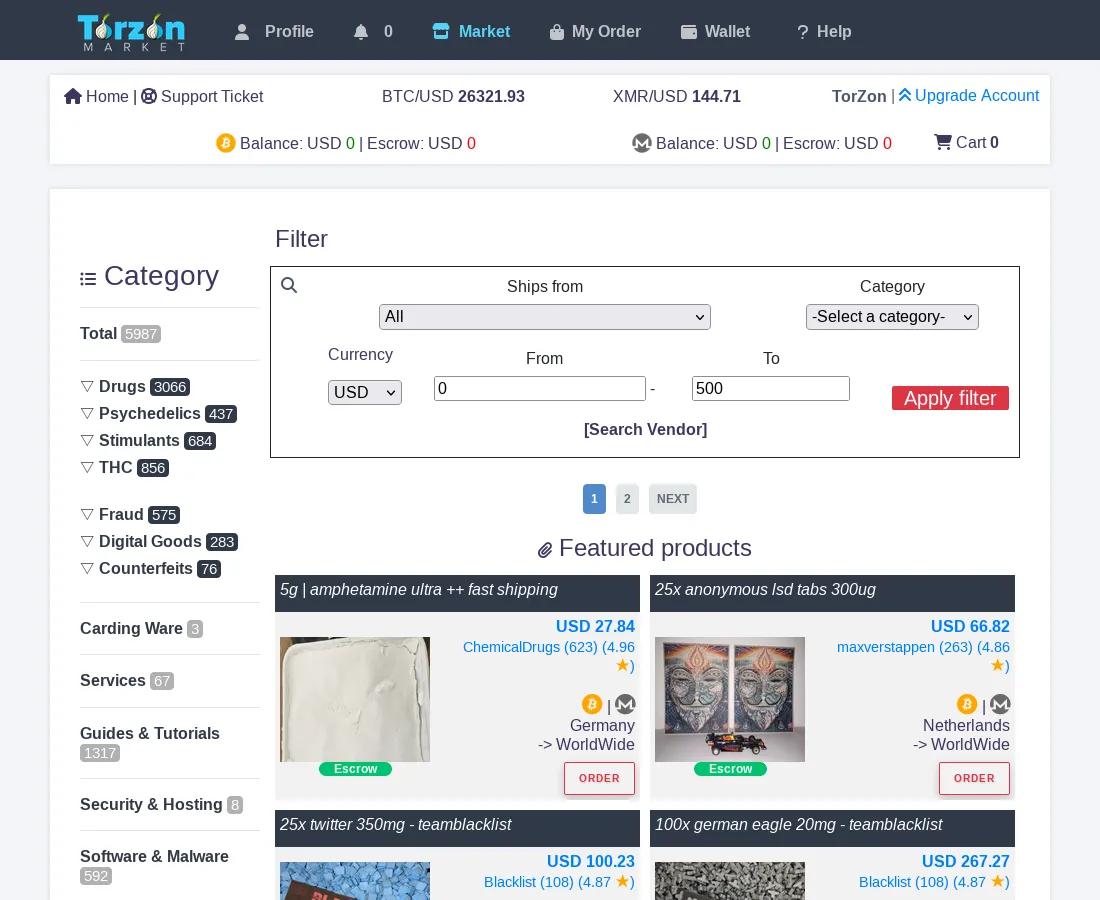The image size is (1100, 900).
Task: Open the masked artwork product thumbnail
Action: (x=730, y=699)
